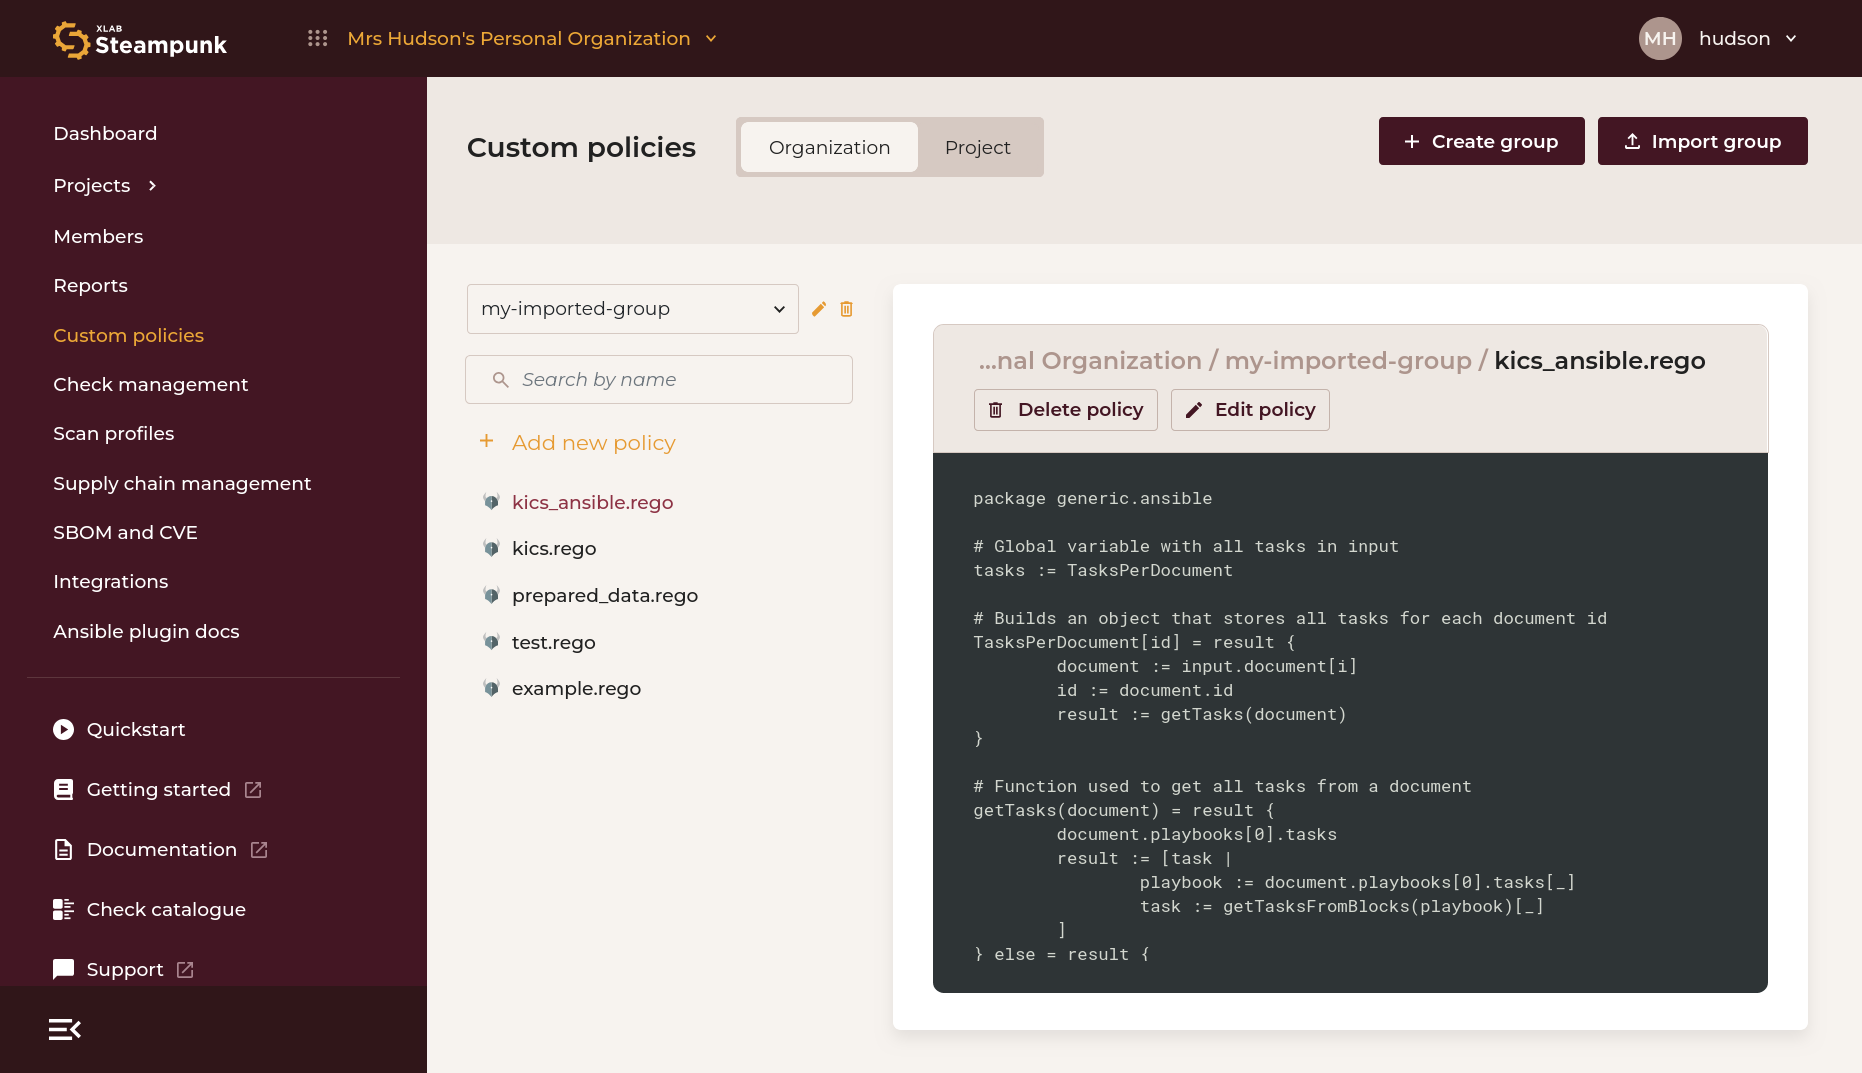Screen dimensions: 1862x1073
Task: Click the Quickstart play icon
Action: tap(64, 730)
